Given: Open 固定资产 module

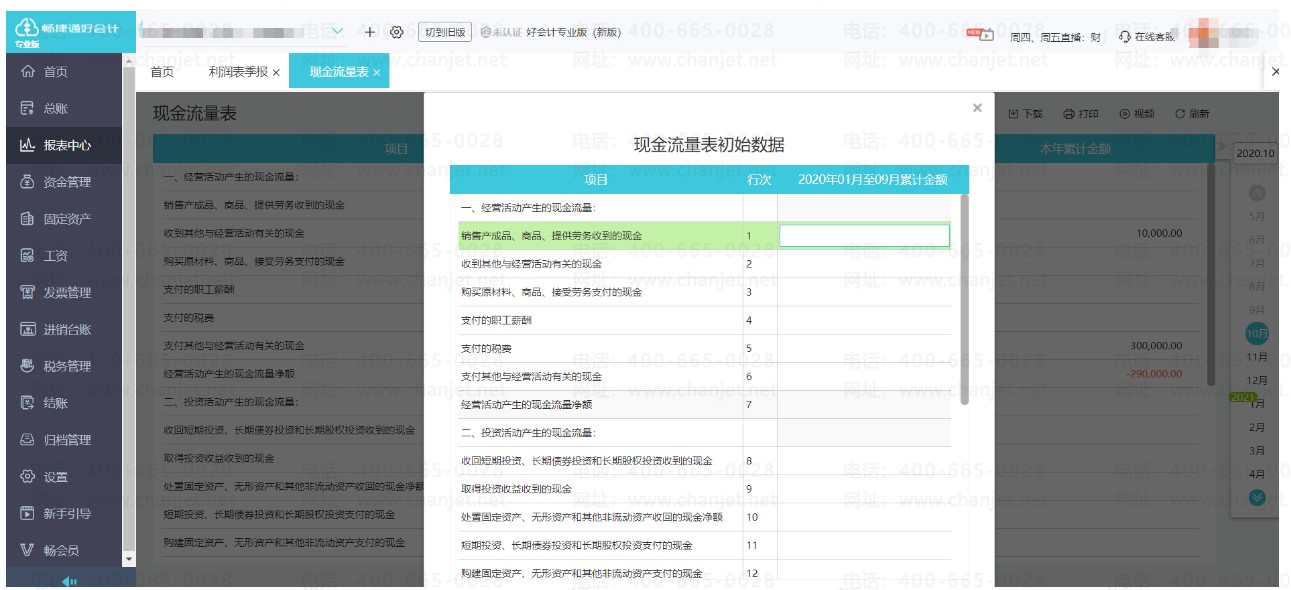Looking at the screenshot, I should 66,219.
